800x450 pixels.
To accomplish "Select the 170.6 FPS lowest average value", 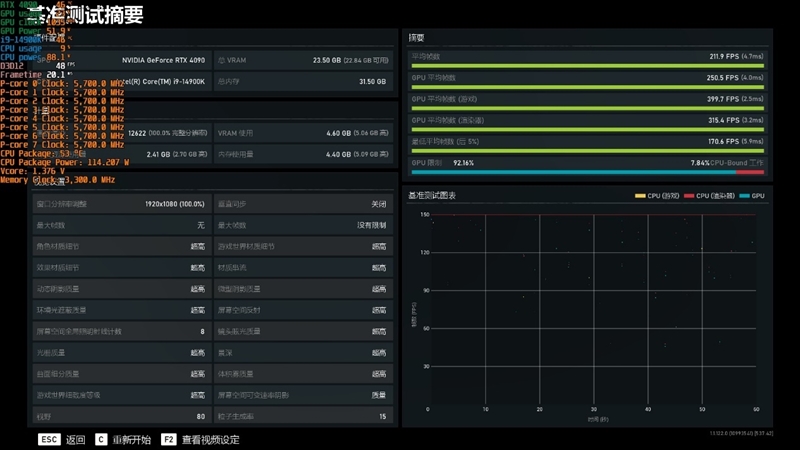I will tap(723, 141).
